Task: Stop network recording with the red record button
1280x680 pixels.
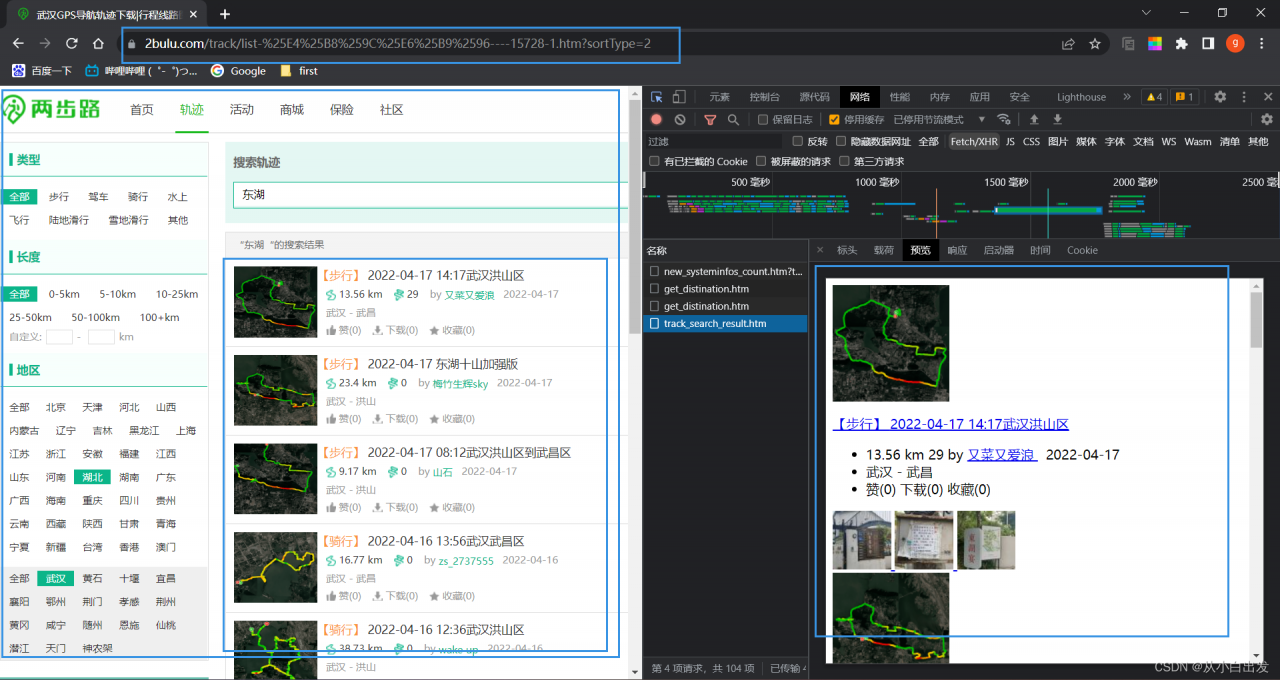Action: tap(657, 119)
